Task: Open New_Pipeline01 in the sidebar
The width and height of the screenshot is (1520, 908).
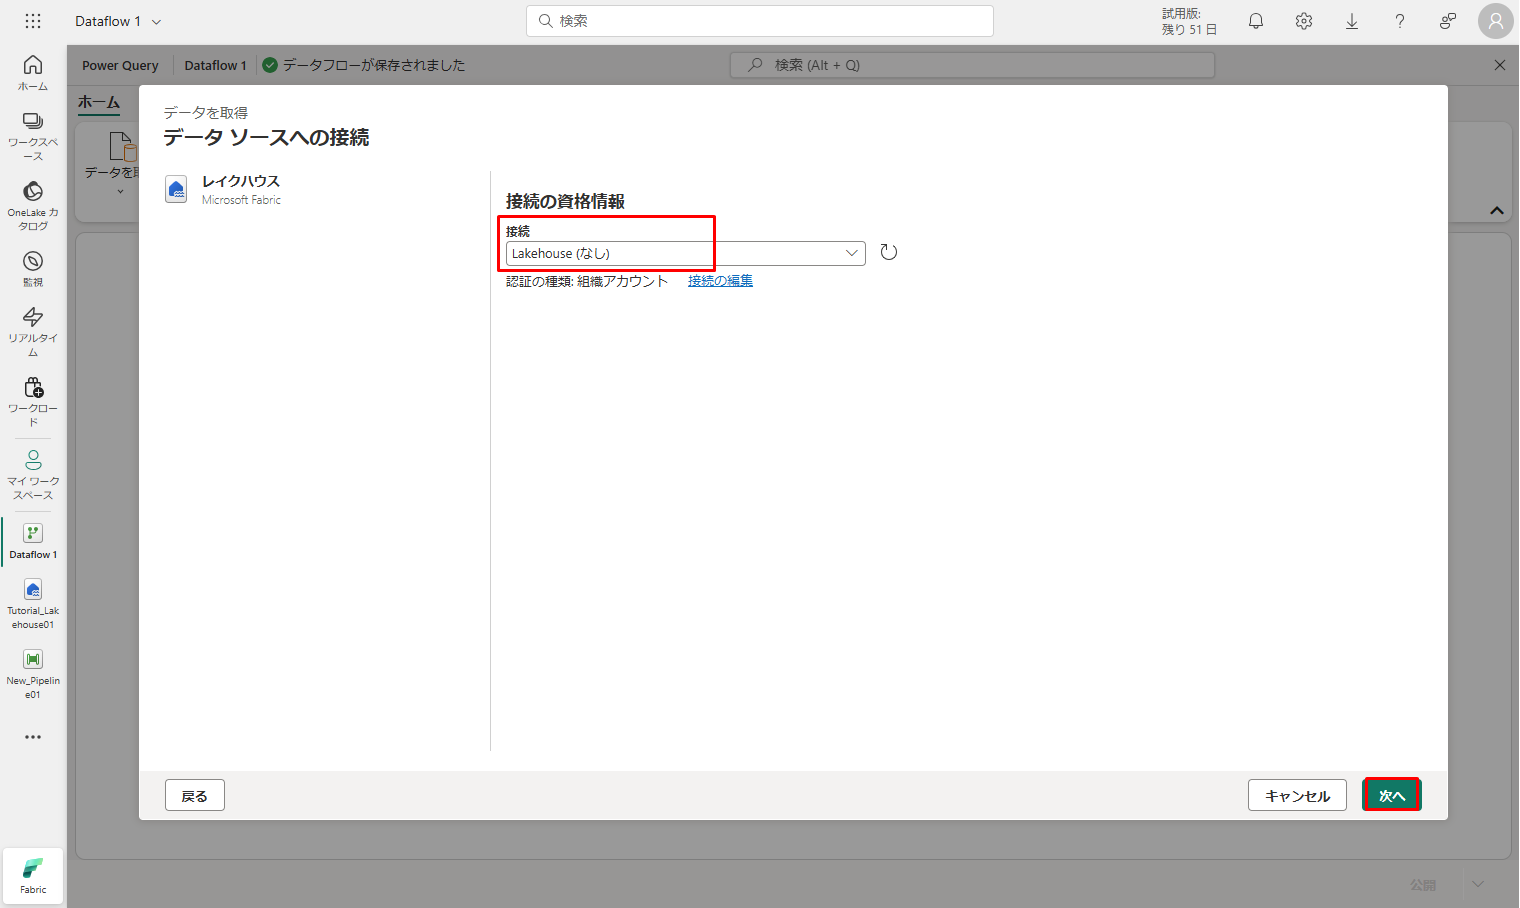Action: click(33, 674)
